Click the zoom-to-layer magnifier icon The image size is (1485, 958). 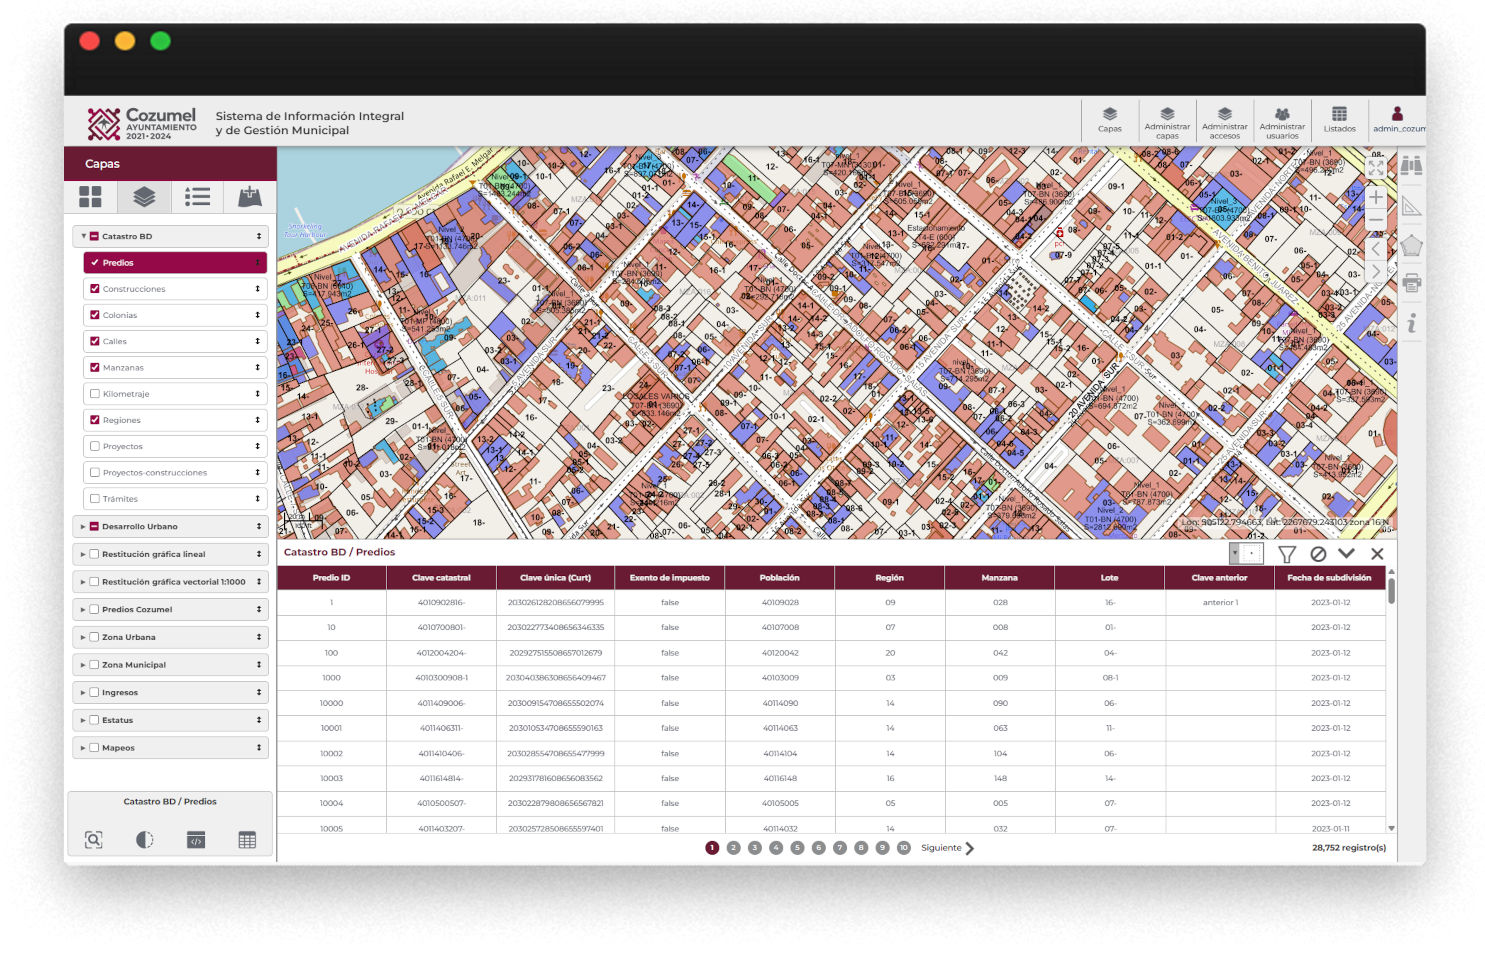(94, 840)
